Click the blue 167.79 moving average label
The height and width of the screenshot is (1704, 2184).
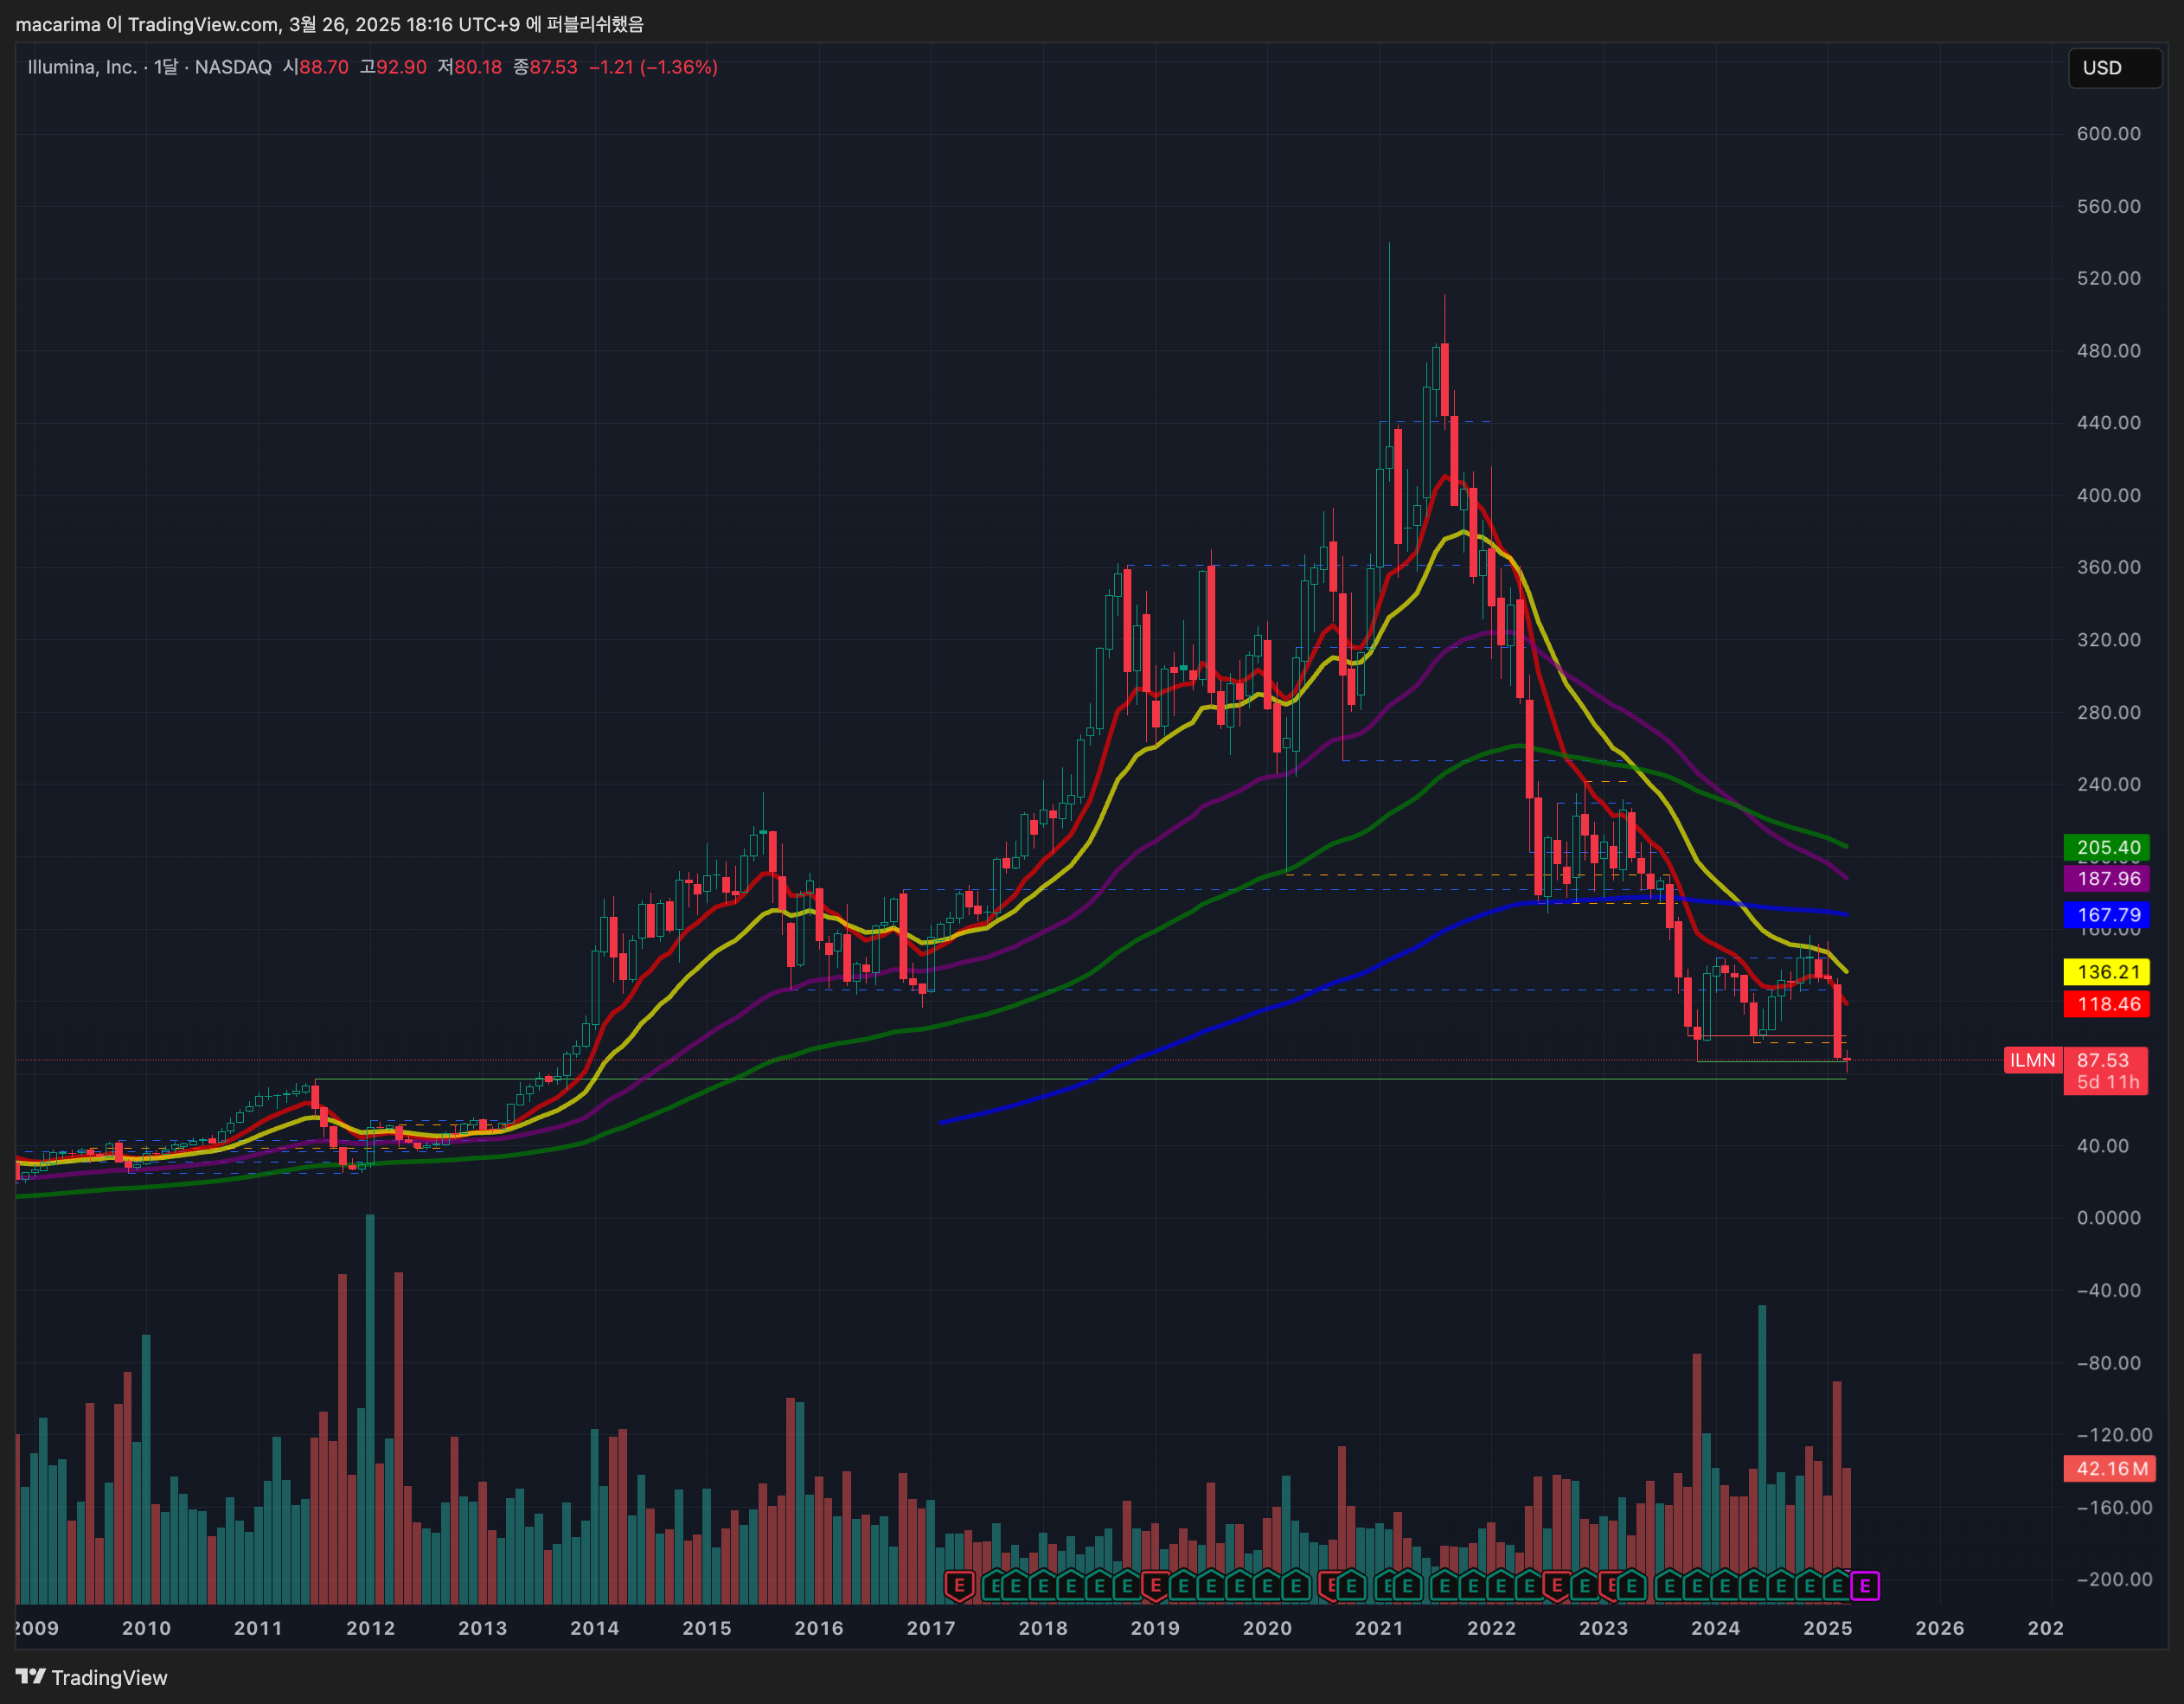[2107, 915]
